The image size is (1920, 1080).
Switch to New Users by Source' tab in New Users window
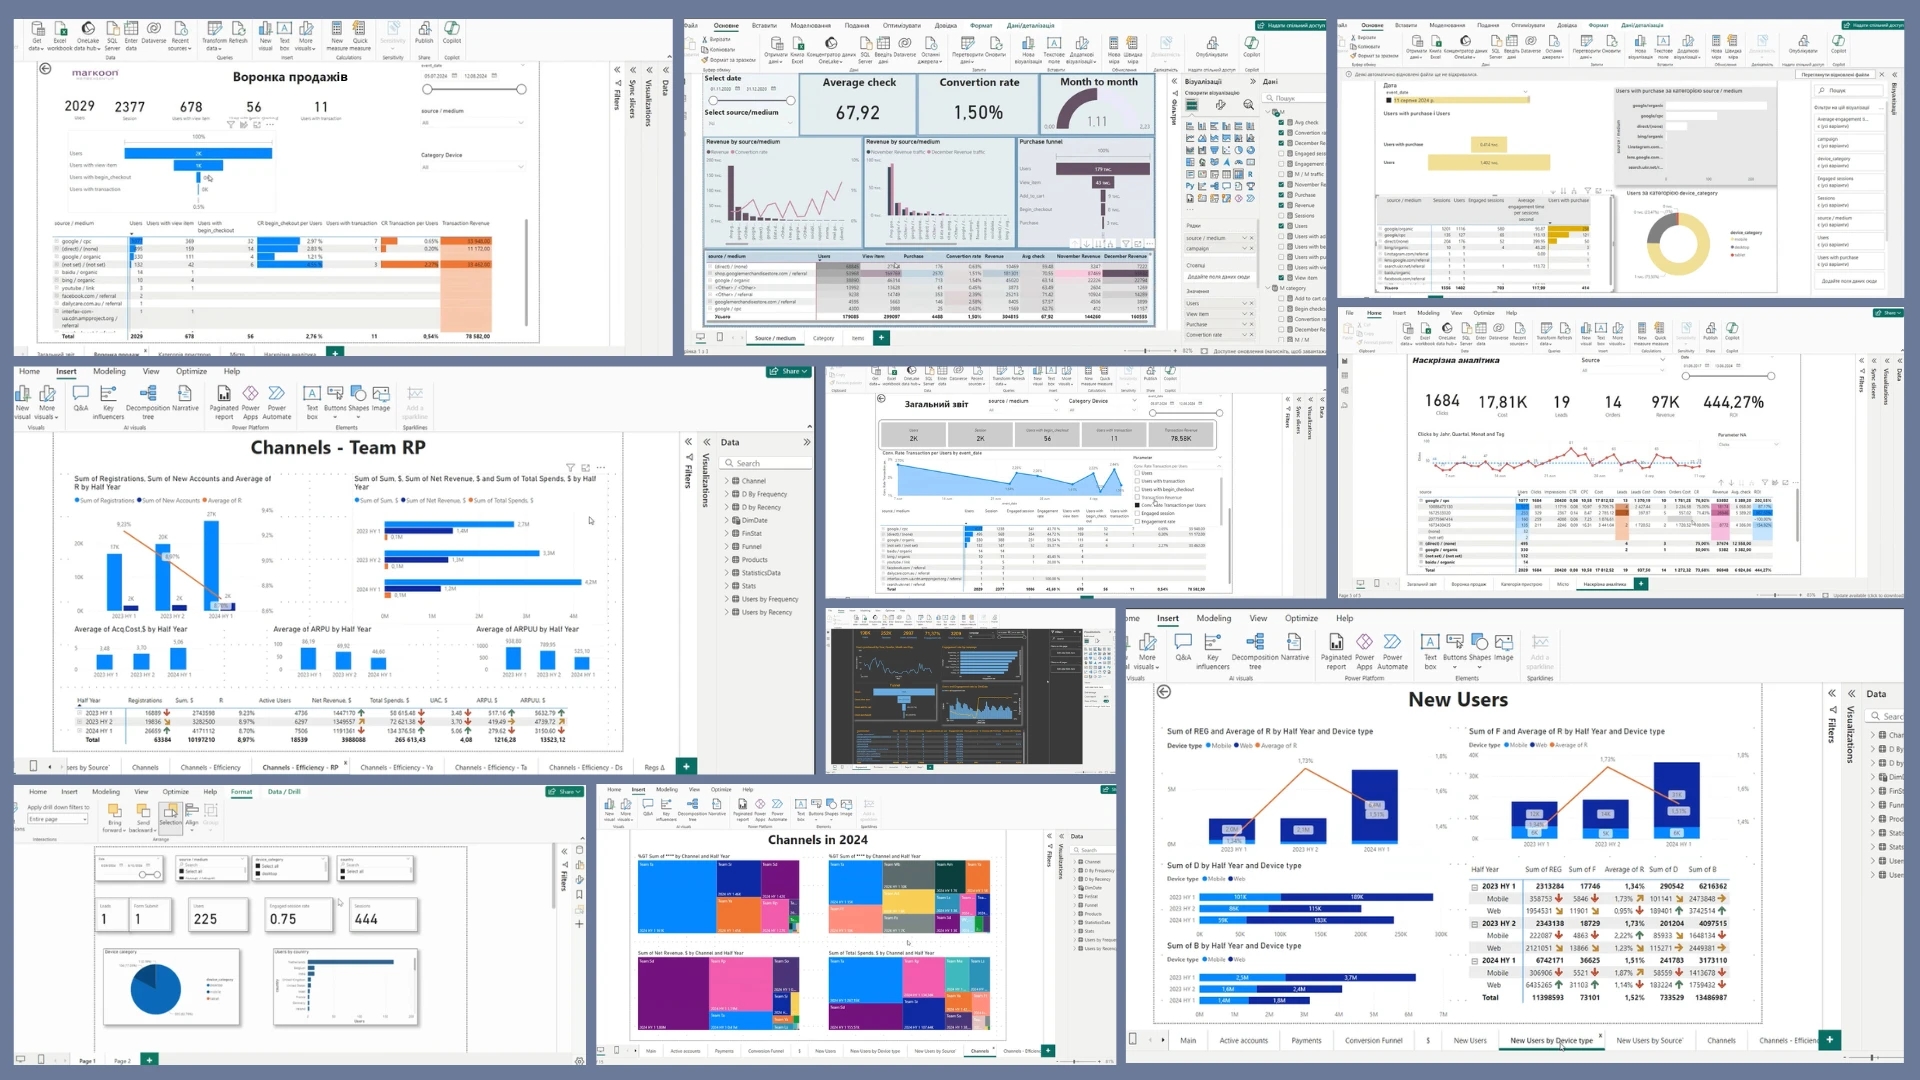coord(1649,1040)
